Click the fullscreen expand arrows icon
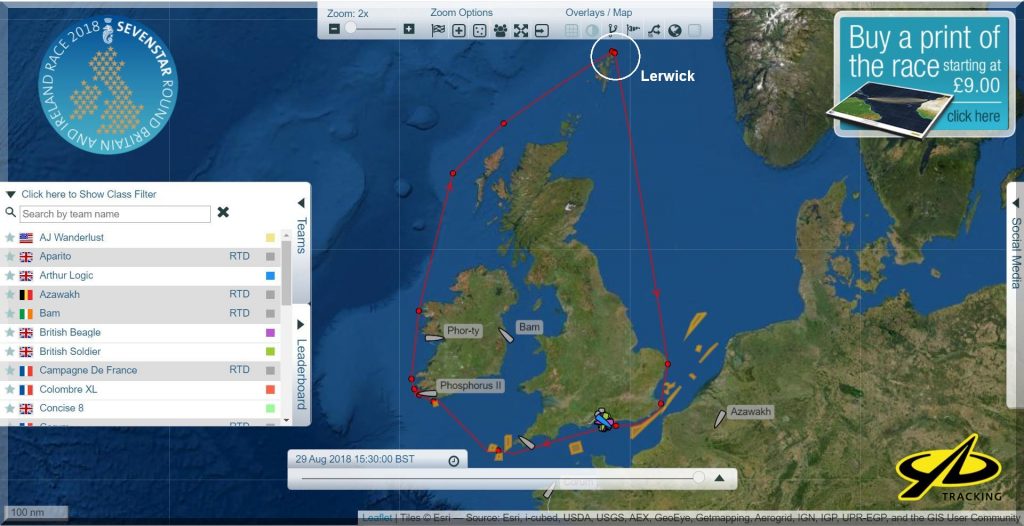Screen dimensions: 1024x526 pyautogui.click(x=521, y=30)
